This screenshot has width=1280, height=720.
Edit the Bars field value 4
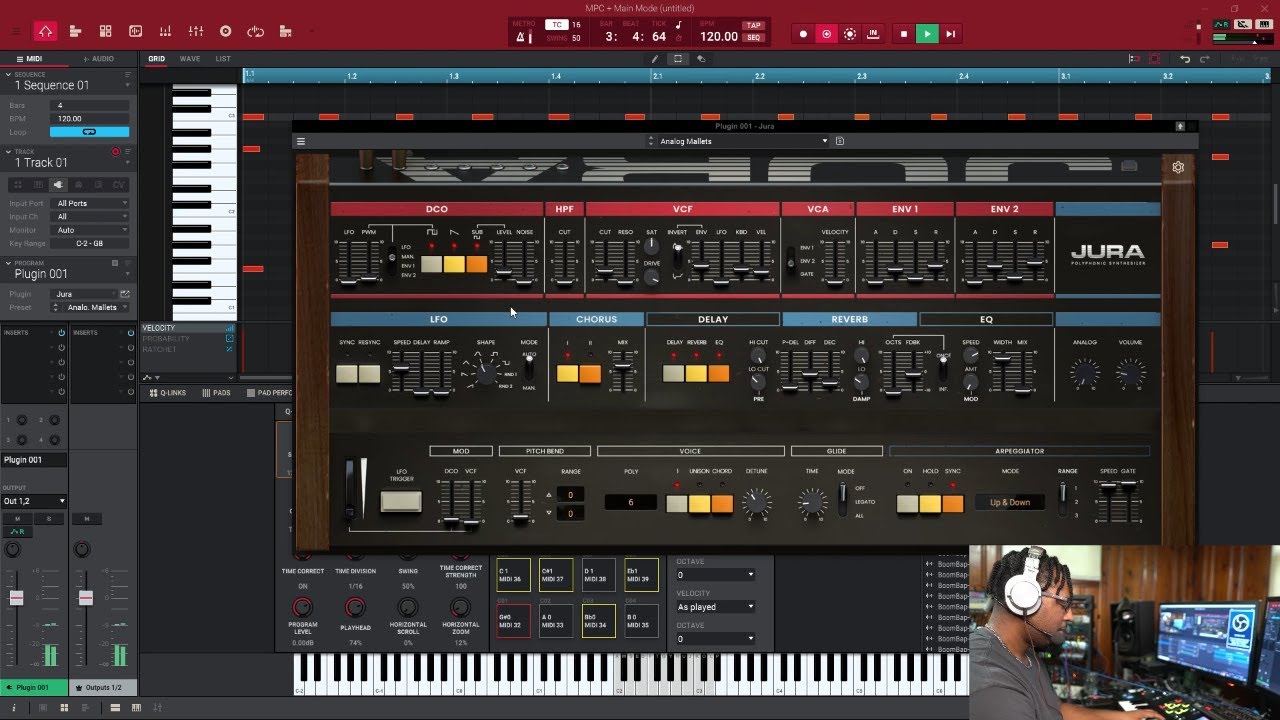point(90,105)
